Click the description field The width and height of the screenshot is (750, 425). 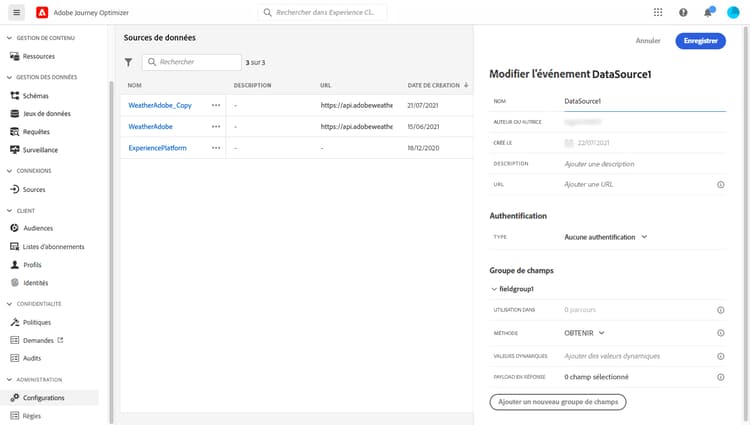pos(644,164)
